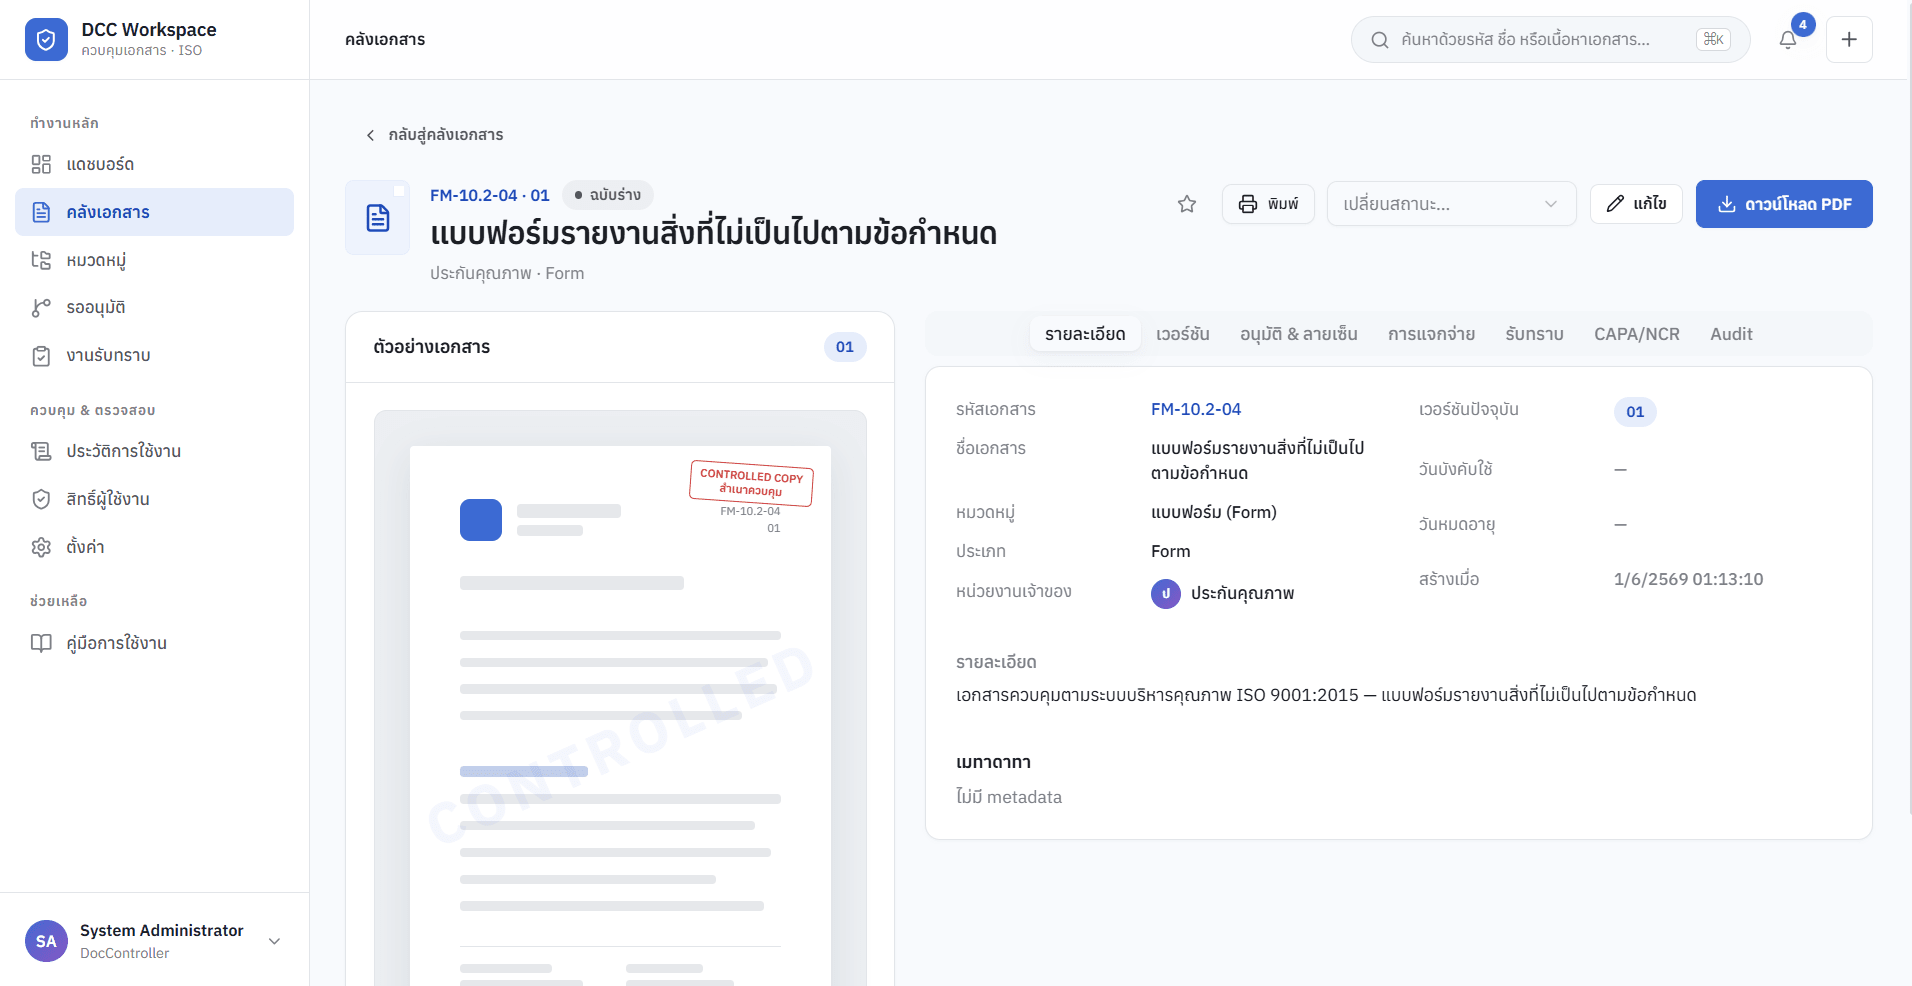Click the ⌘K shortcut badge in search
Screen dimensions: 1912x986
click(1713, 40)
